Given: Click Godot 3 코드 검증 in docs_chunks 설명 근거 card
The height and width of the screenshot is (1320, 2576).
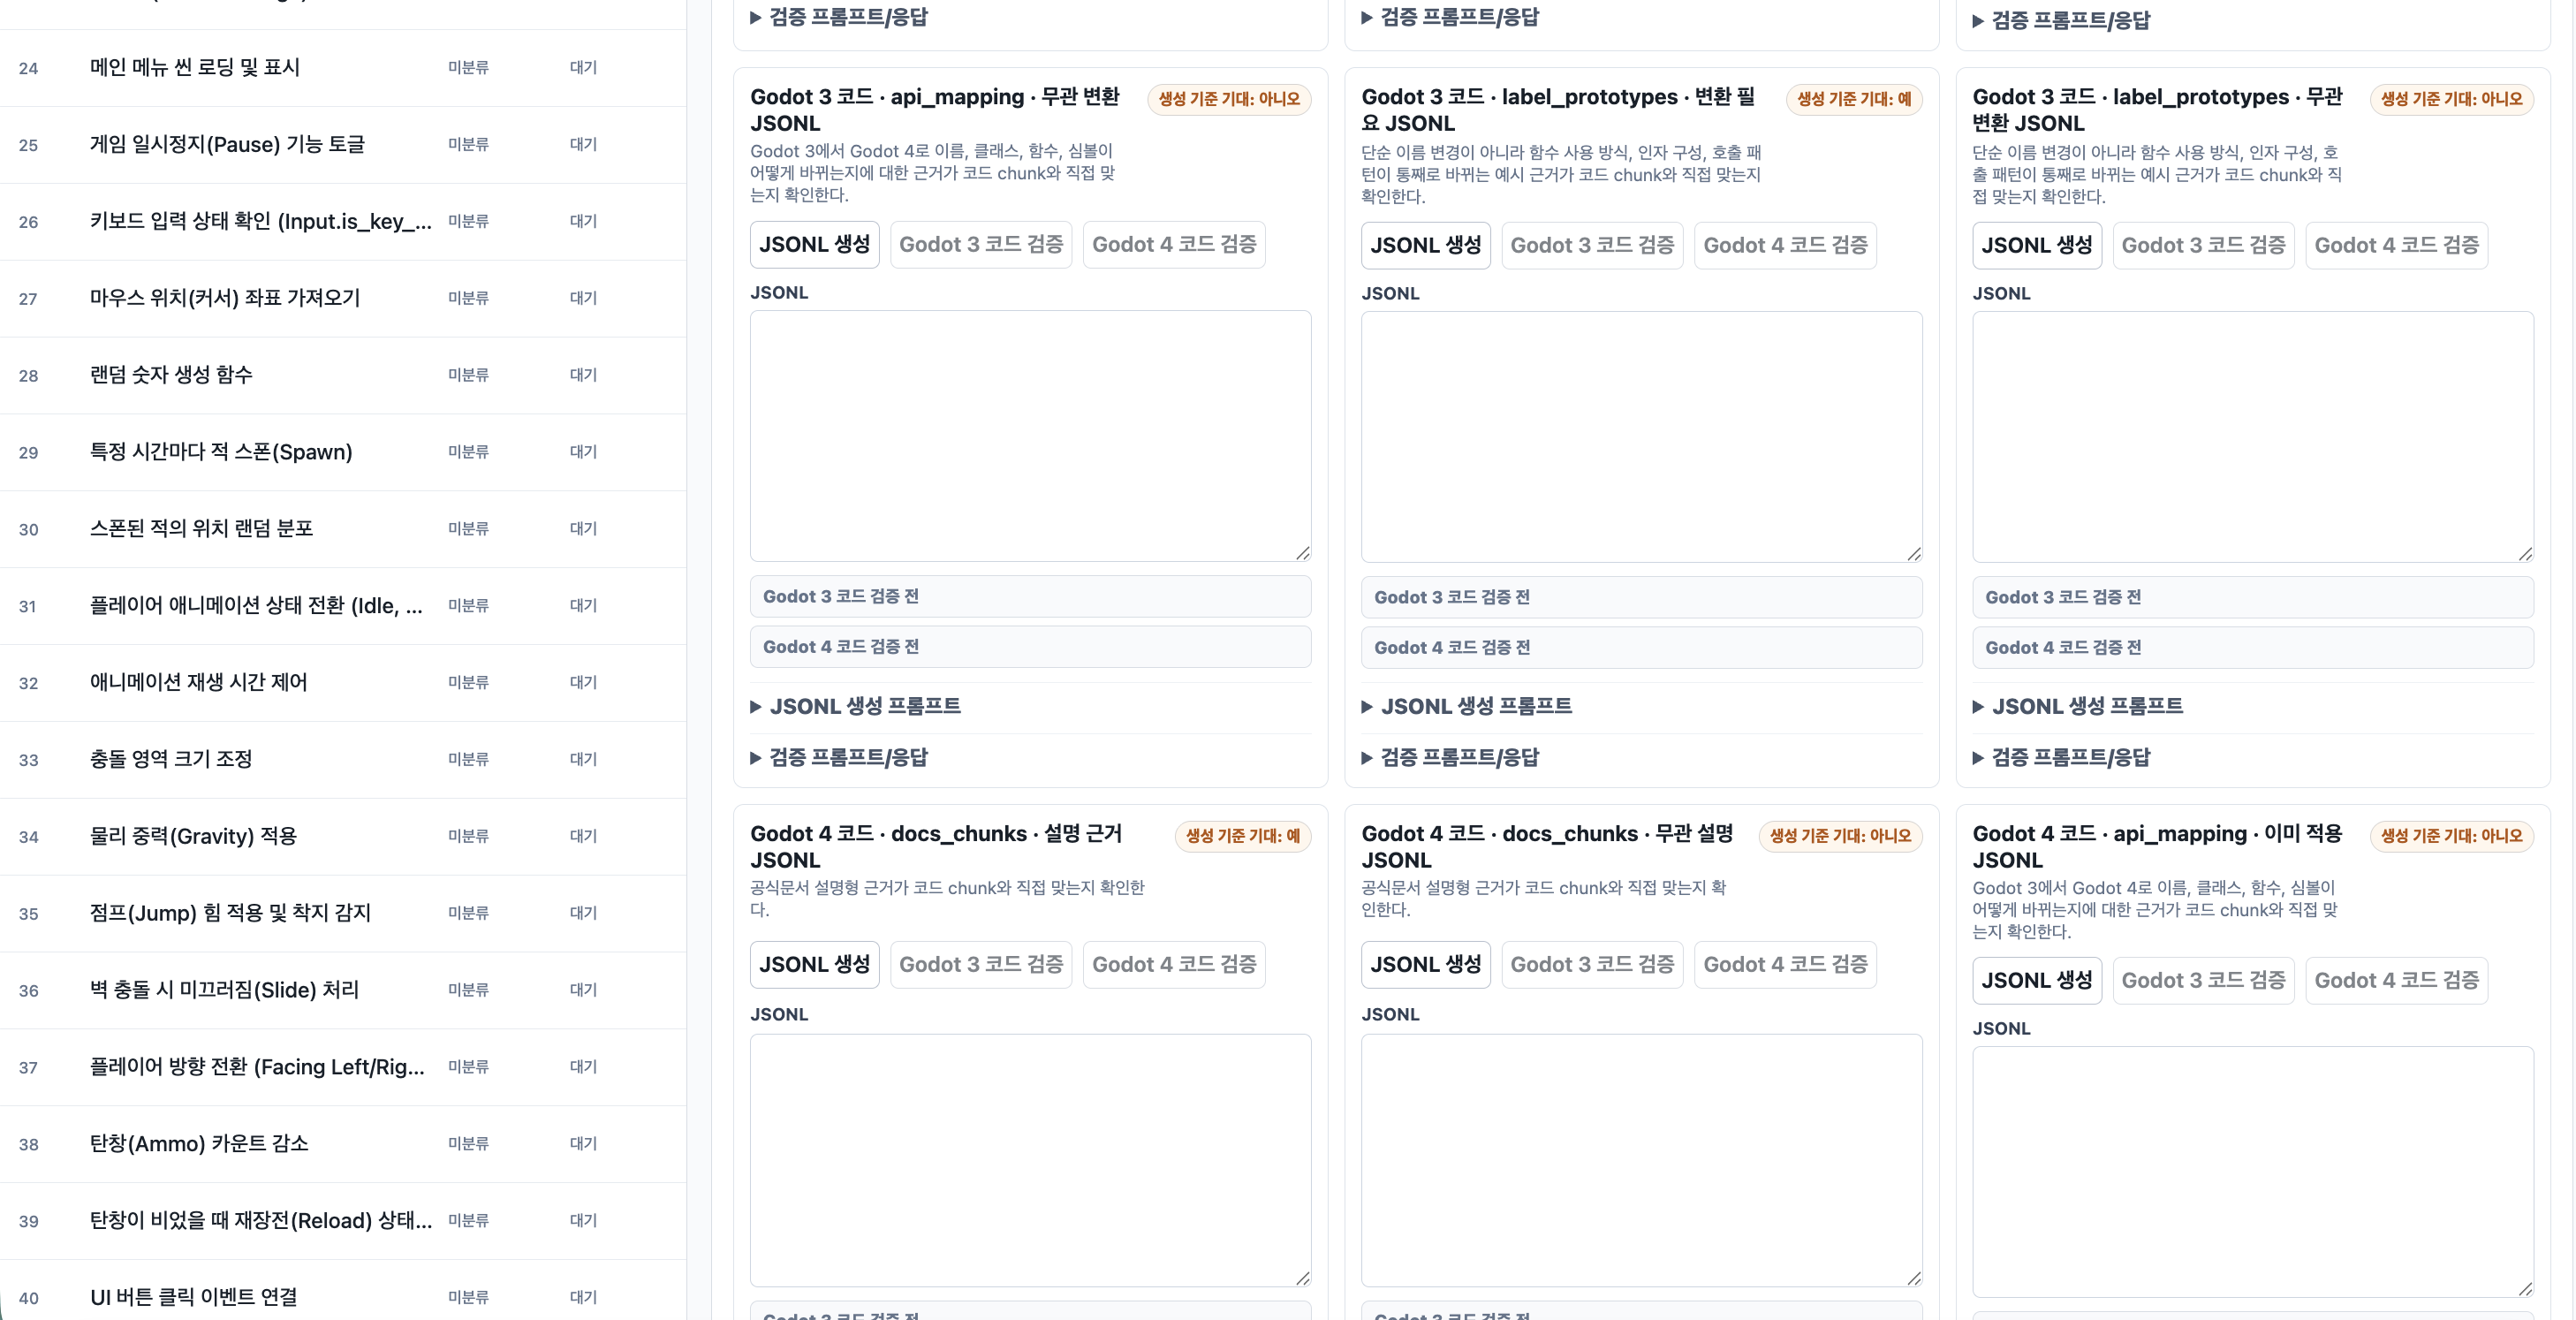Looking at the screenshot, I should (x=980, y=964).
